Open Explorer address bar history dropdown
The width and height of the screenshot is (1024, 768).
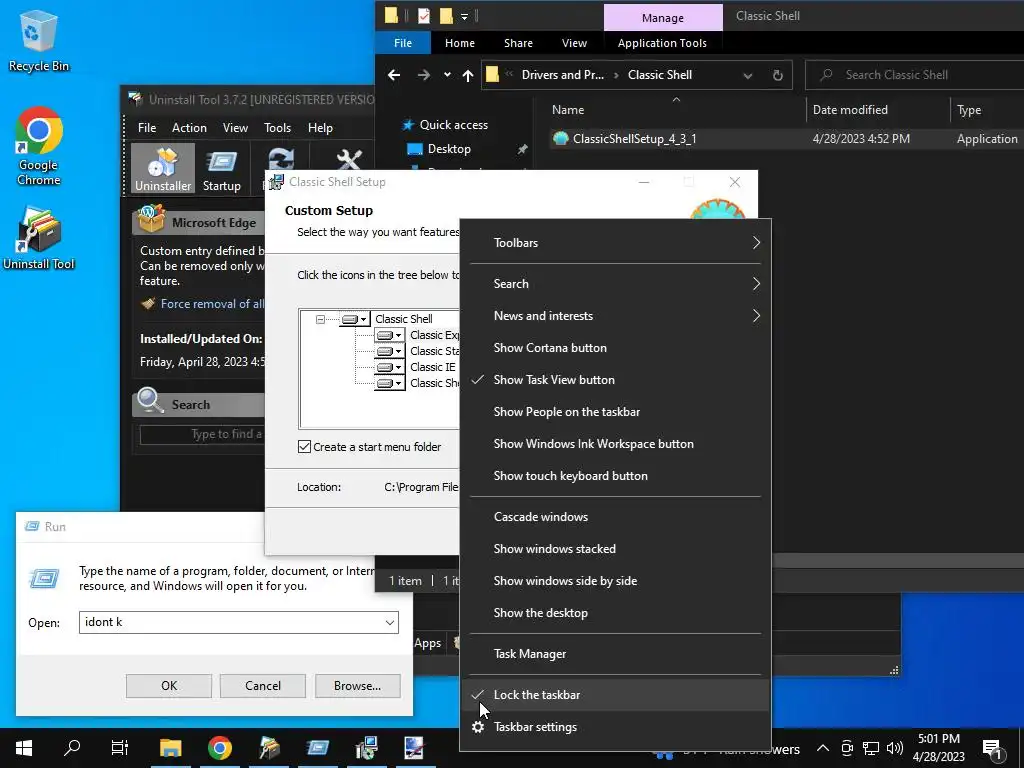(x=748, y=75)
